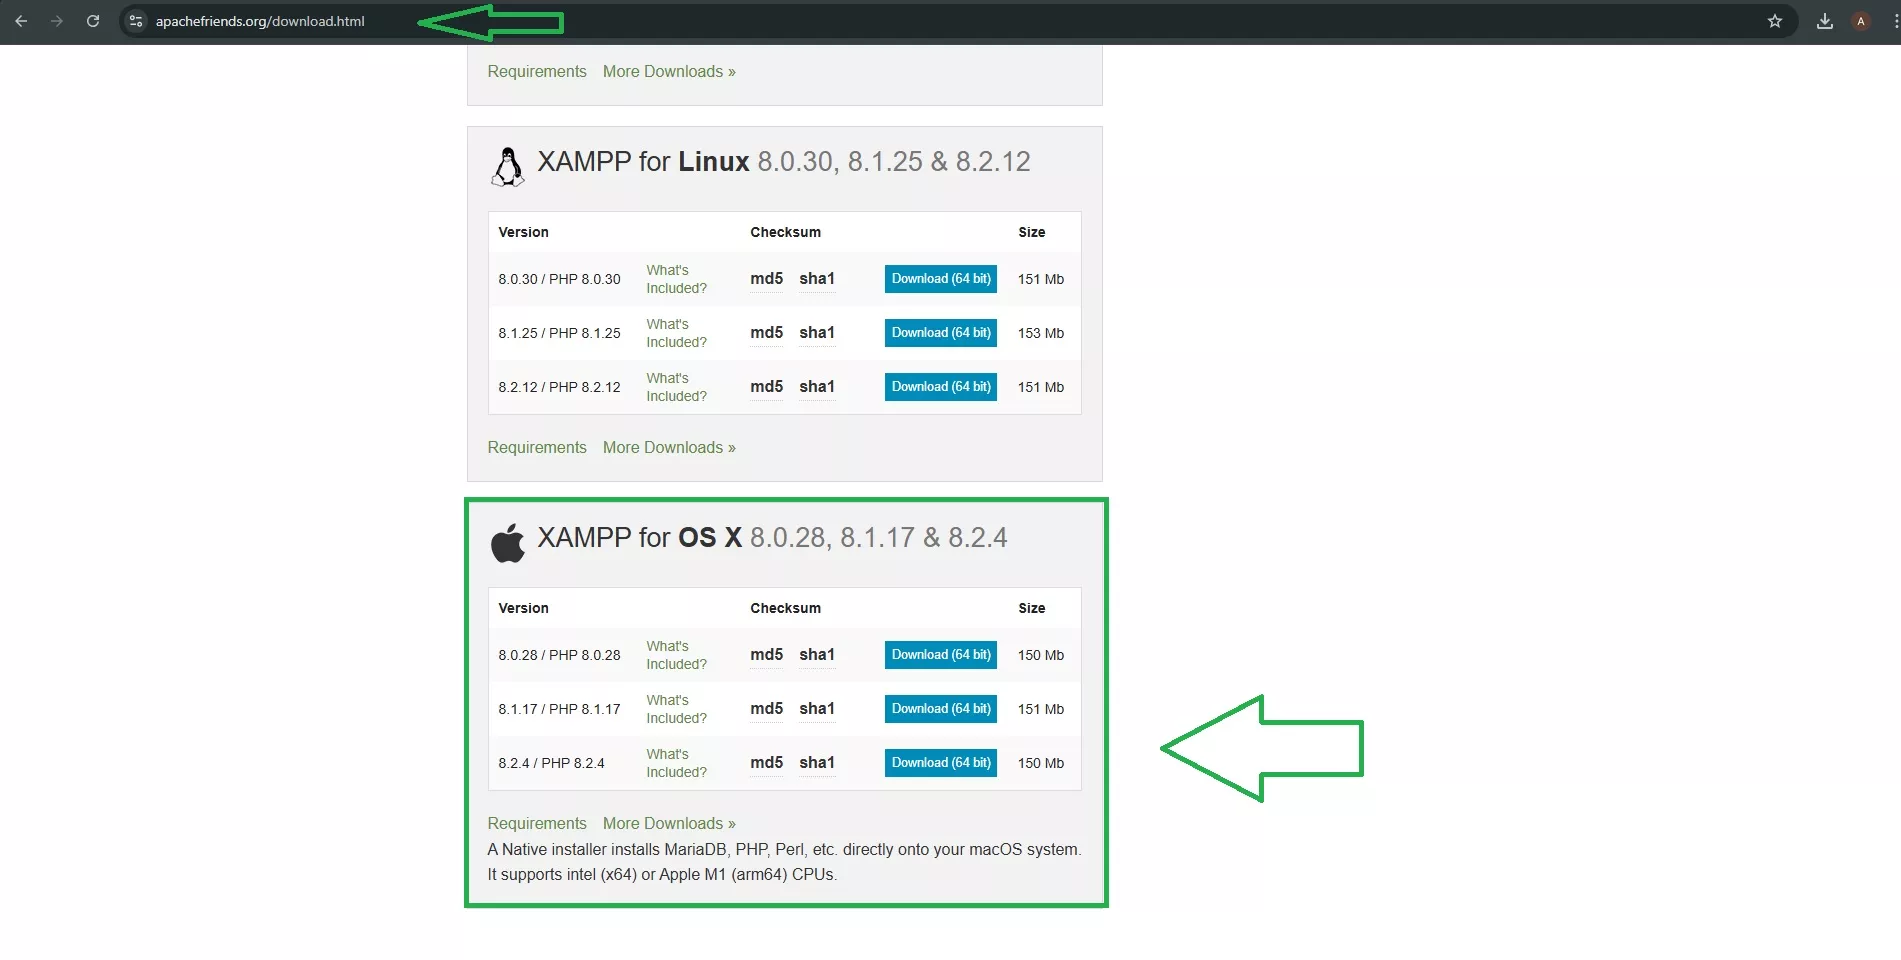Click the browser back arrow
This screenshot has width=1901, height=960.
pos(21,21)
